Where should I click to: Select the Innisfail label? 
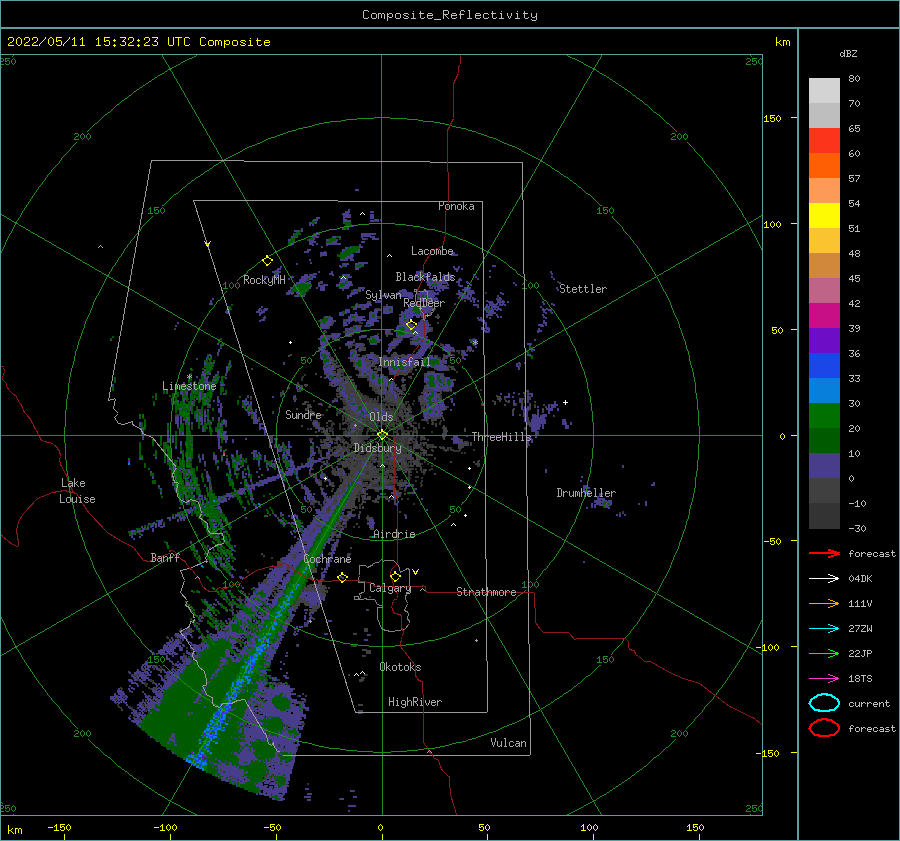(x=405, y=362)
